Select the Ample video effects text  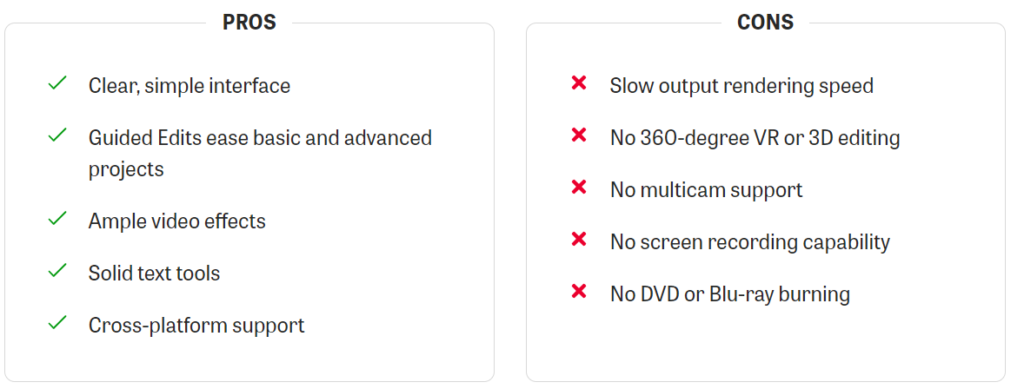click(x=177, y=221)
